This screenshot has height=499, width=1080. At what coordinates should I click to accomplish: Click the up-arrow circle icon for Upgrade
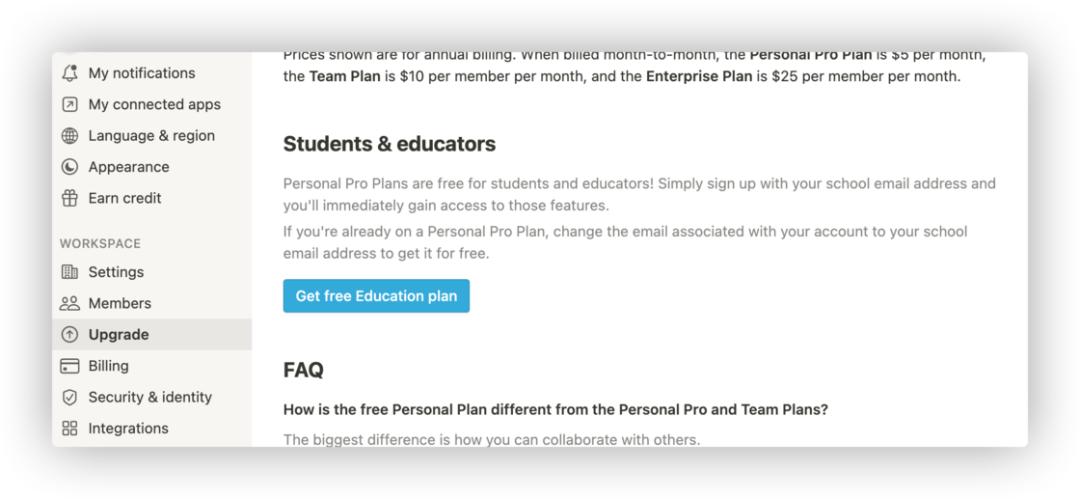tap(70, 334)
